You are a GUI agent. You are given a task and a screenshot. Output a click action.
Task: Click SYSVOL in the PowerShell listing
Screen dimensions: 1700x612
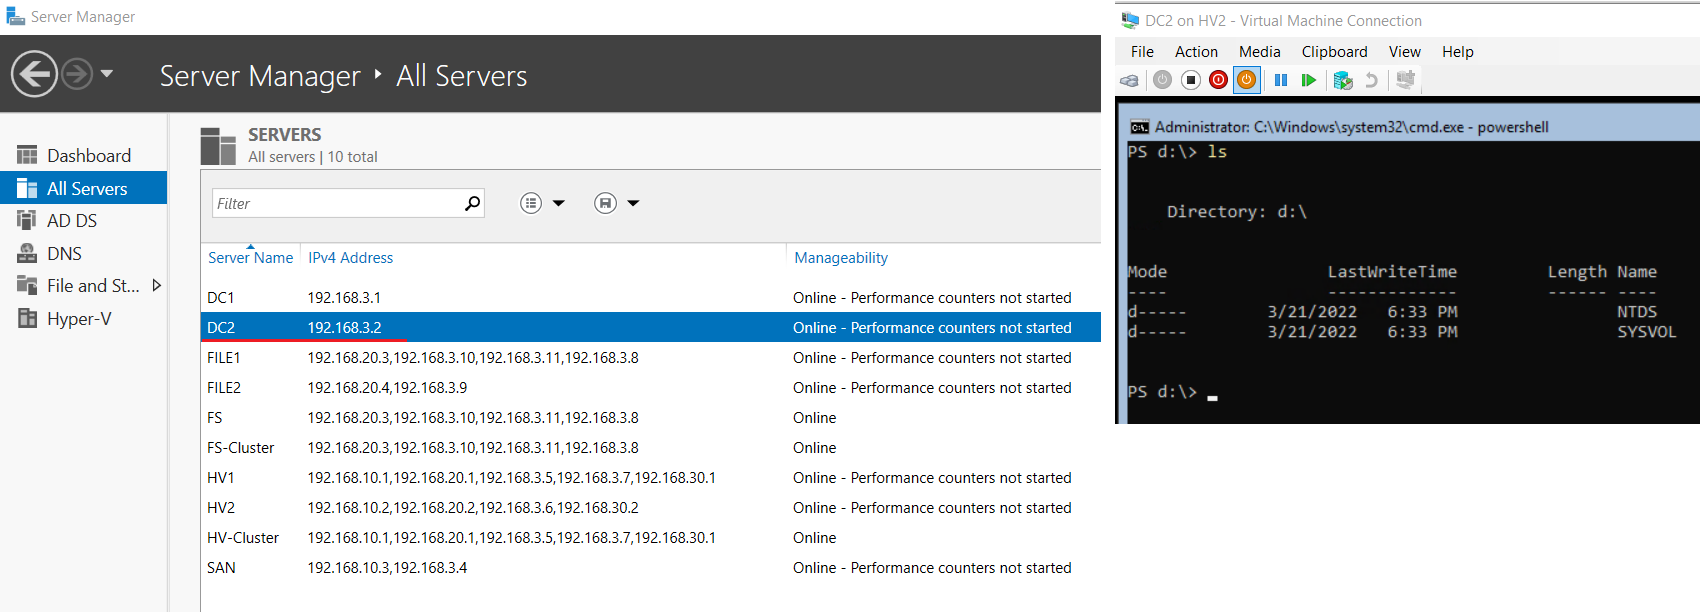[1647, 332]
